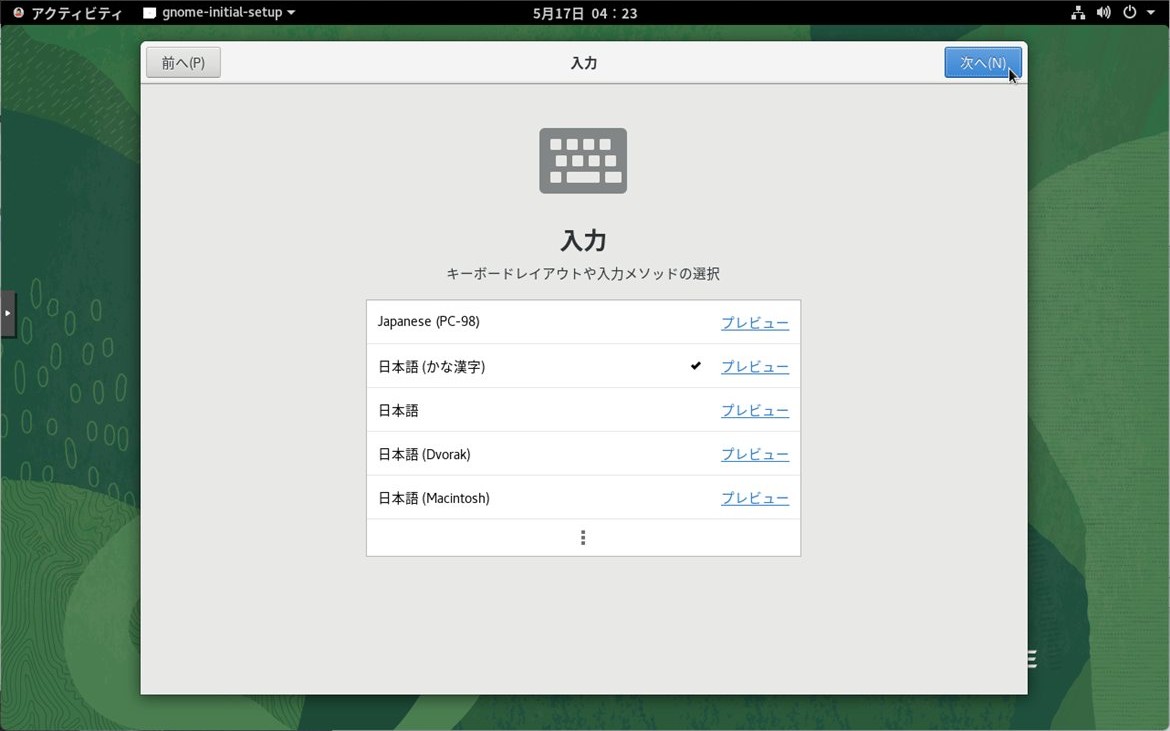Select the 日本語 (Macintosh) layout

coord(583,498)
